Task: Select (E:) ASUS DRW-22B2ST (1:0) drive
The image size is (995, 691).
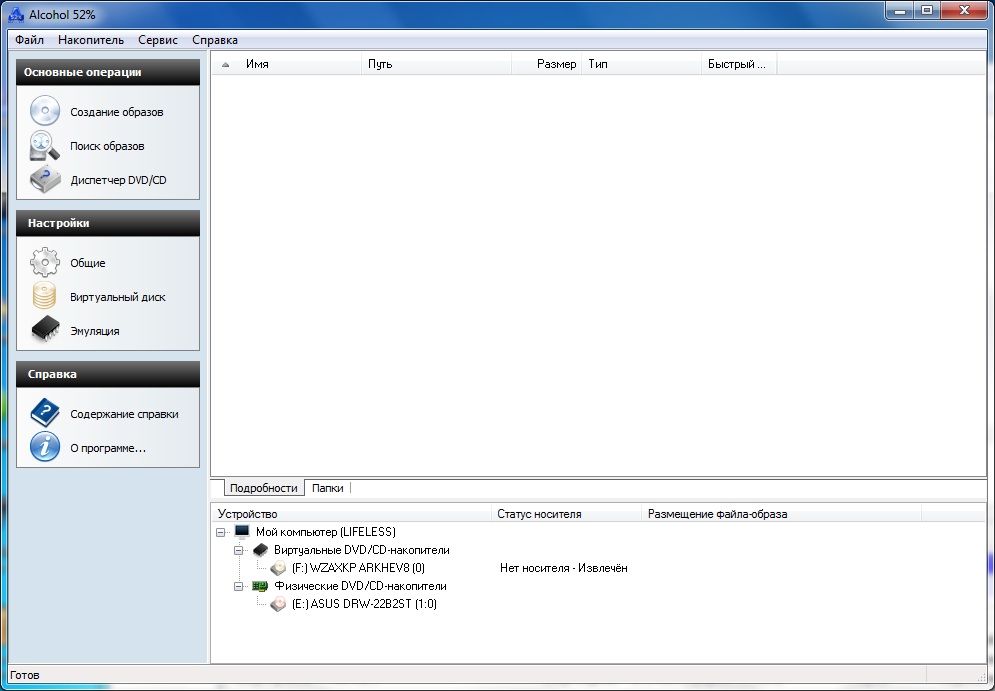Action: click(364, 604)
